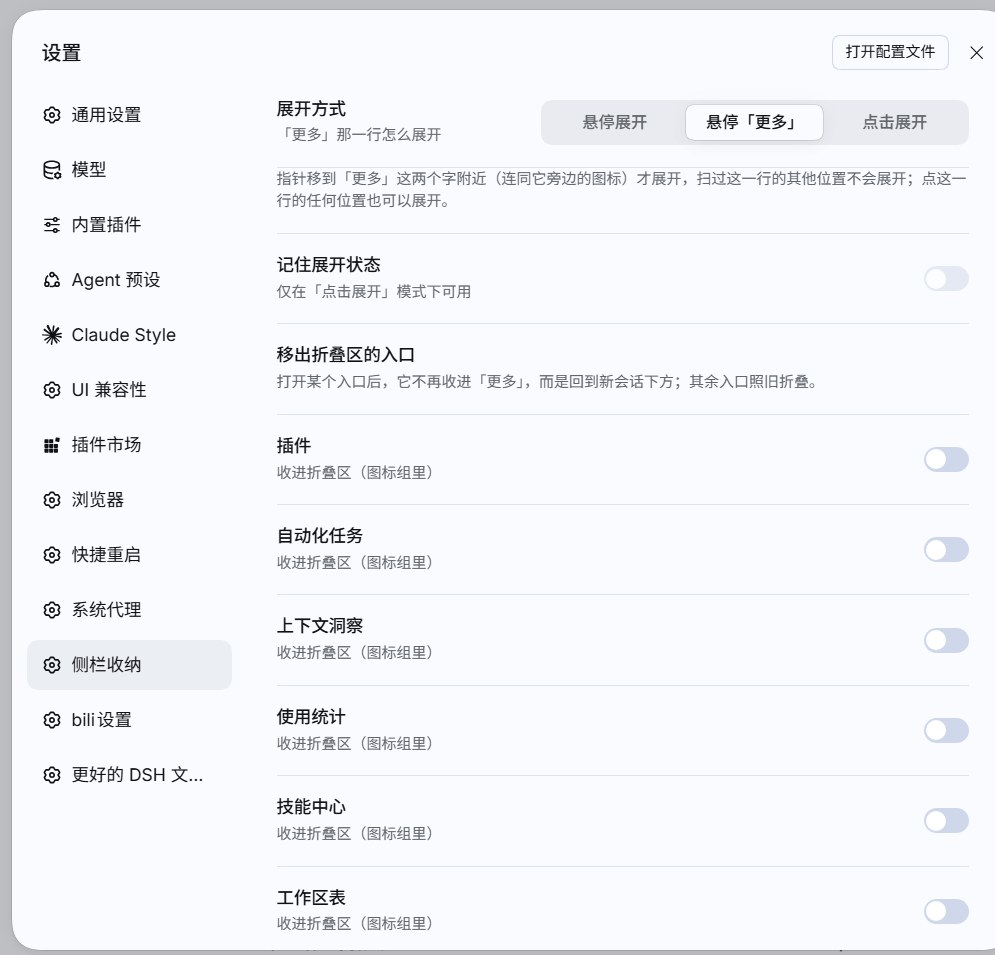Open the Claude Style settings
Image resolution: width=995 pixels, height=955 pixels.
coord(129,334)
